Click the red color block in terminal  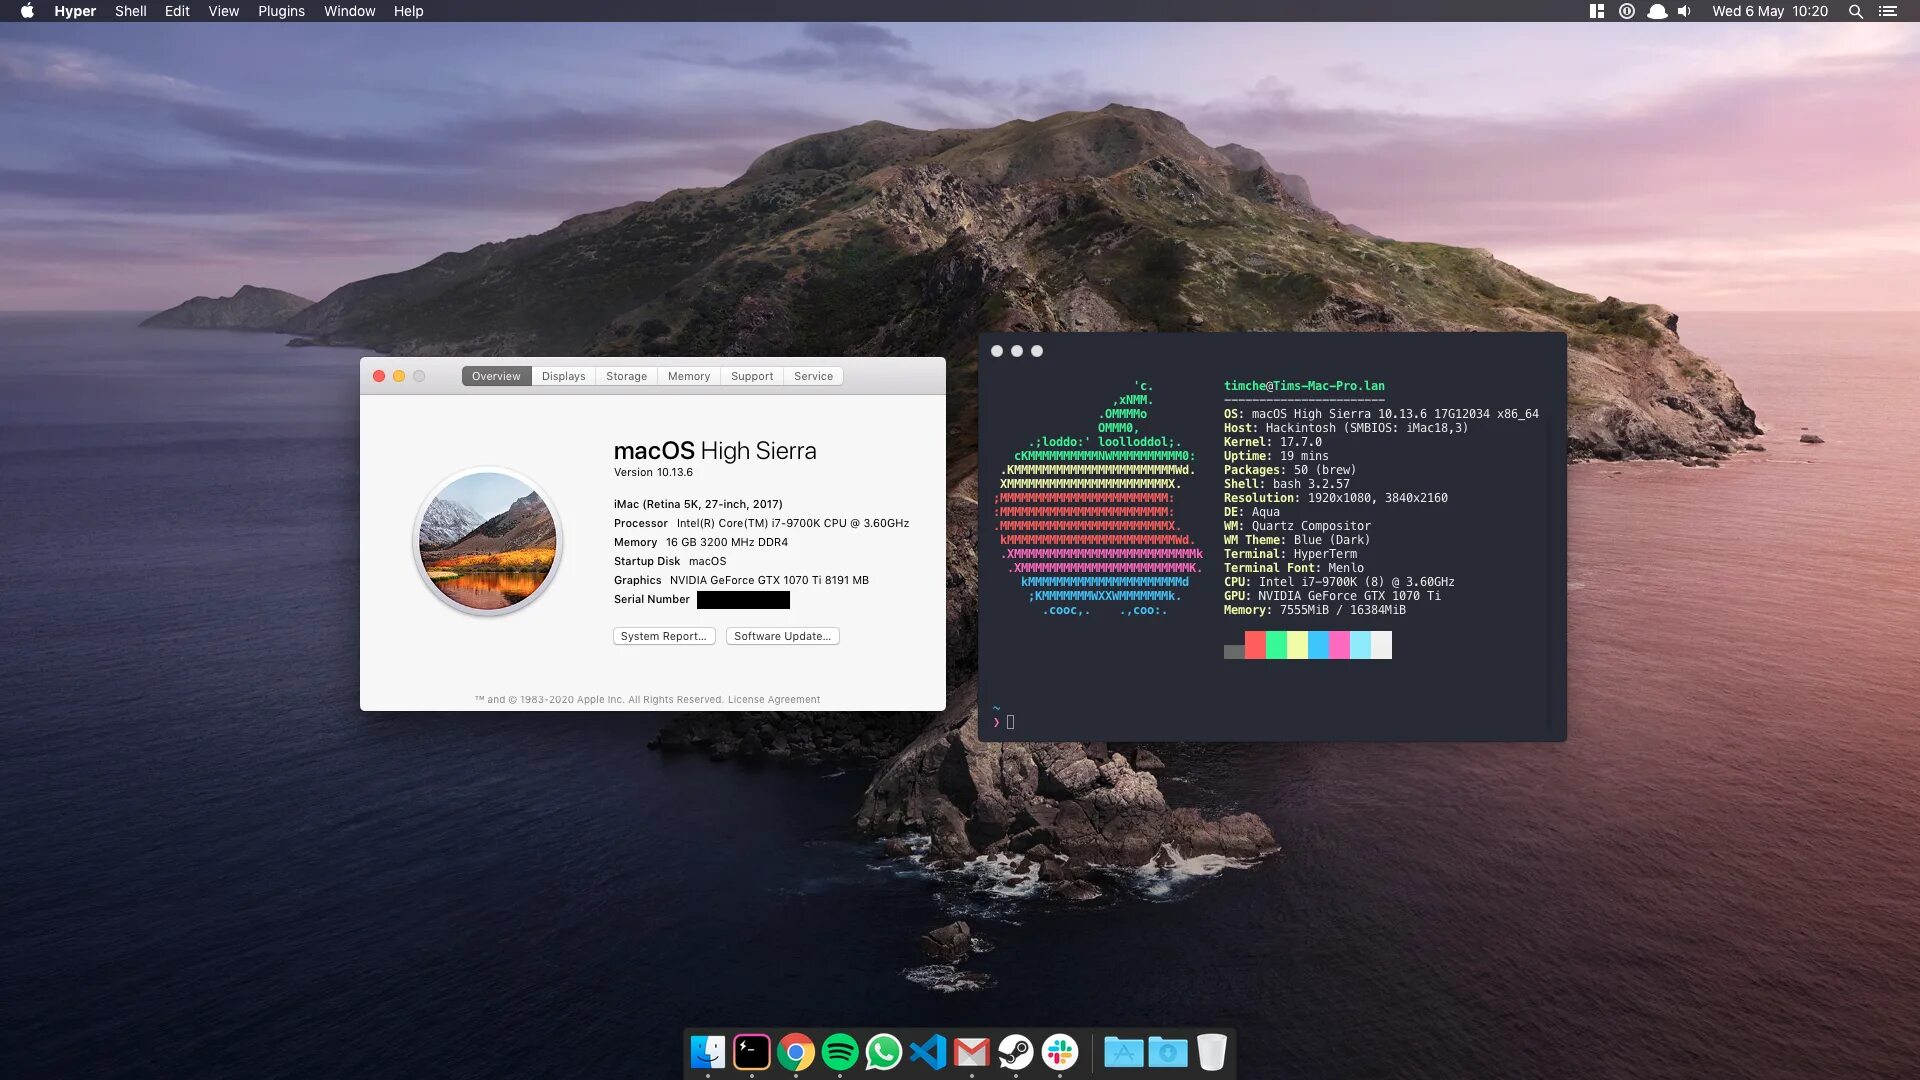(1255, 645)
